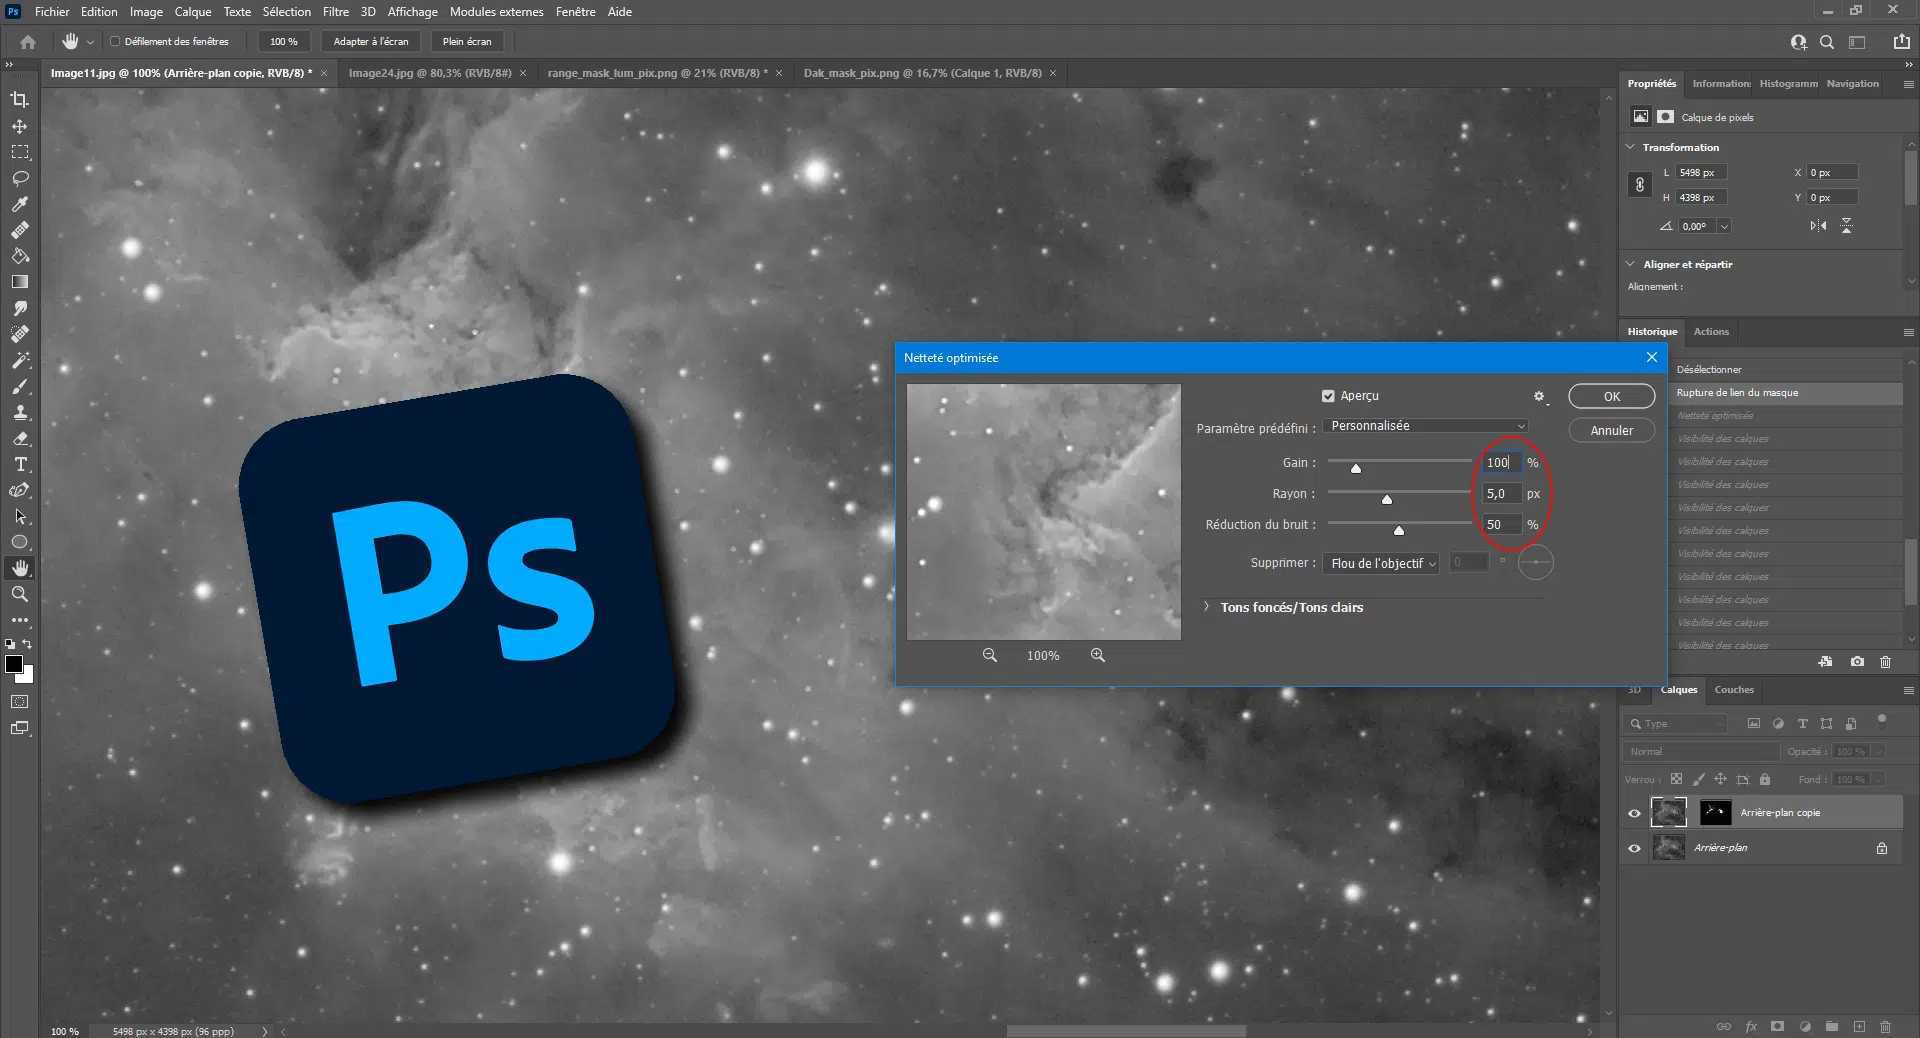Open the Paramètre prédéfini dropdown
Screen dimensions: 1920x1038
point(1426,426)
